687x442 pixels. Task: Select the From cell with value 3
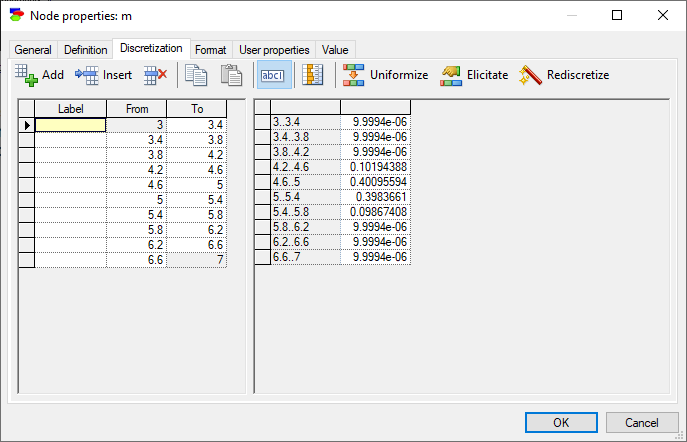pos(137,125)
